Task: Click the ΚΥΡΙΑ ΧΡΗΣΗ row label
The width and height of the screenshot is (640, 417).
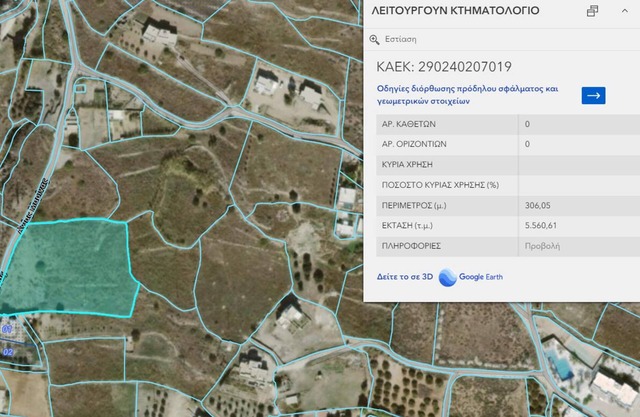Action: [x=408, y=164]
